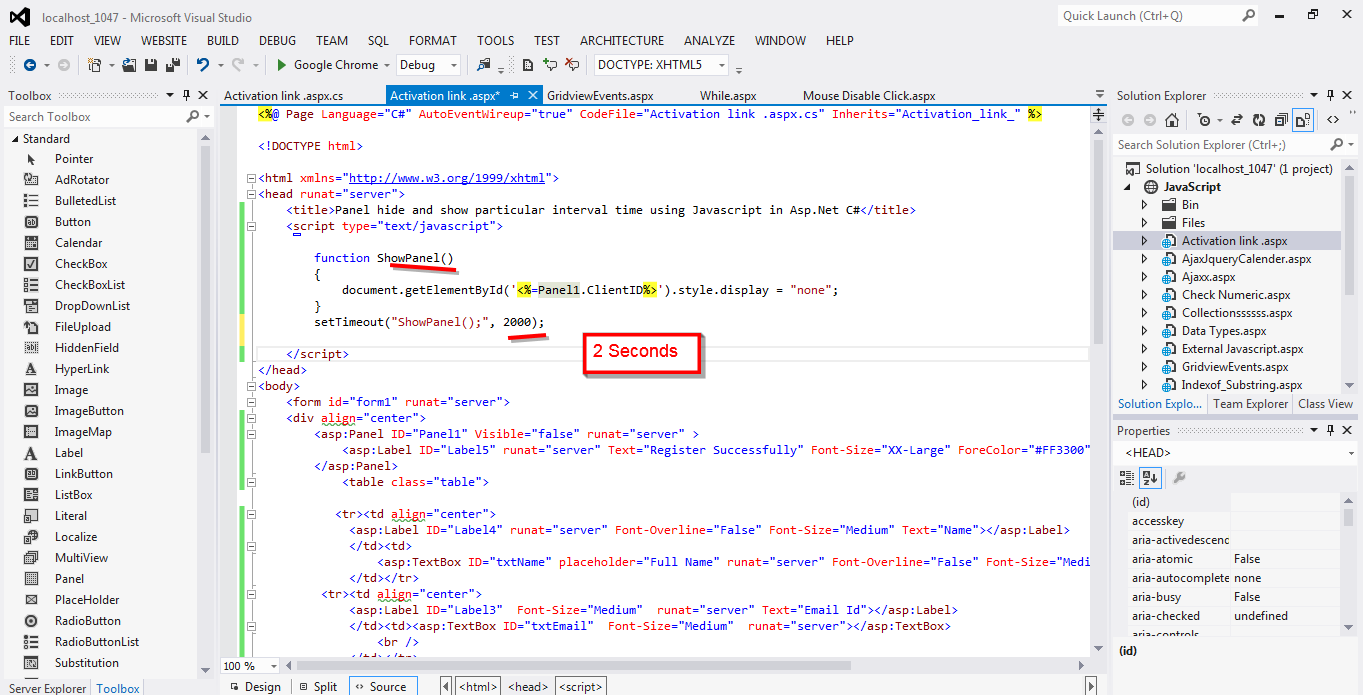
Task: Click the View Code icon in Solution Explorer
Action: pos(1333,120)
